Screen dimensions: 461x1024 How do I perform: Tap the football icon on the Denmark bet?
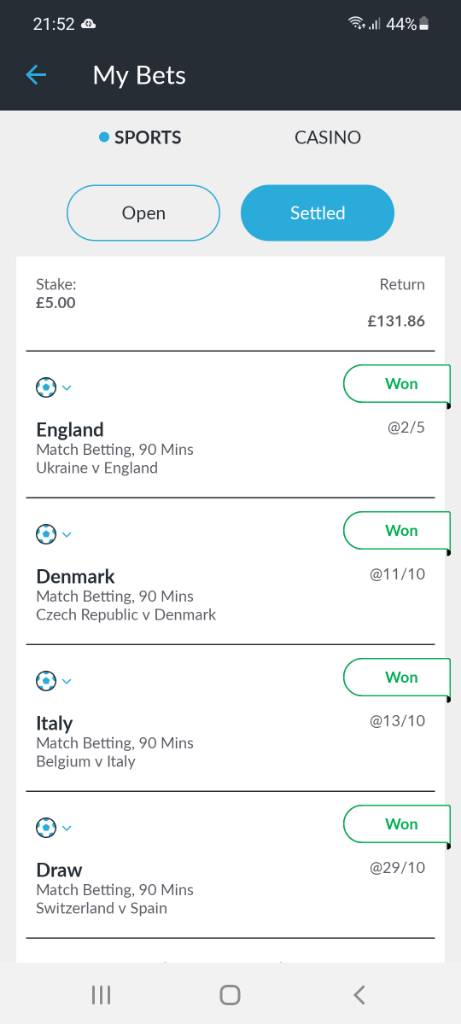46,535
